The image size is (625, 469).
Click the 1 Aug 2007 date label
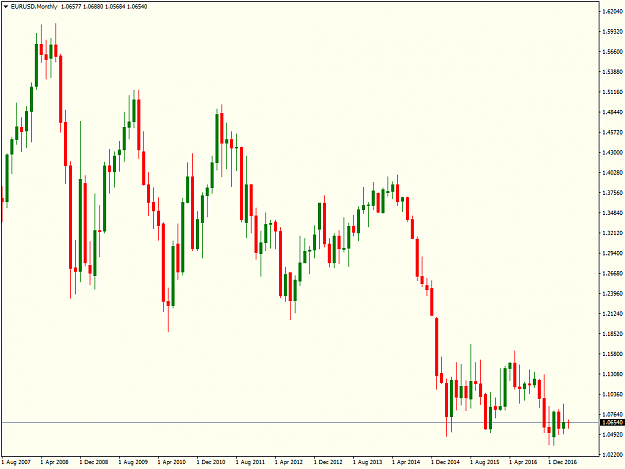(16, 462)
